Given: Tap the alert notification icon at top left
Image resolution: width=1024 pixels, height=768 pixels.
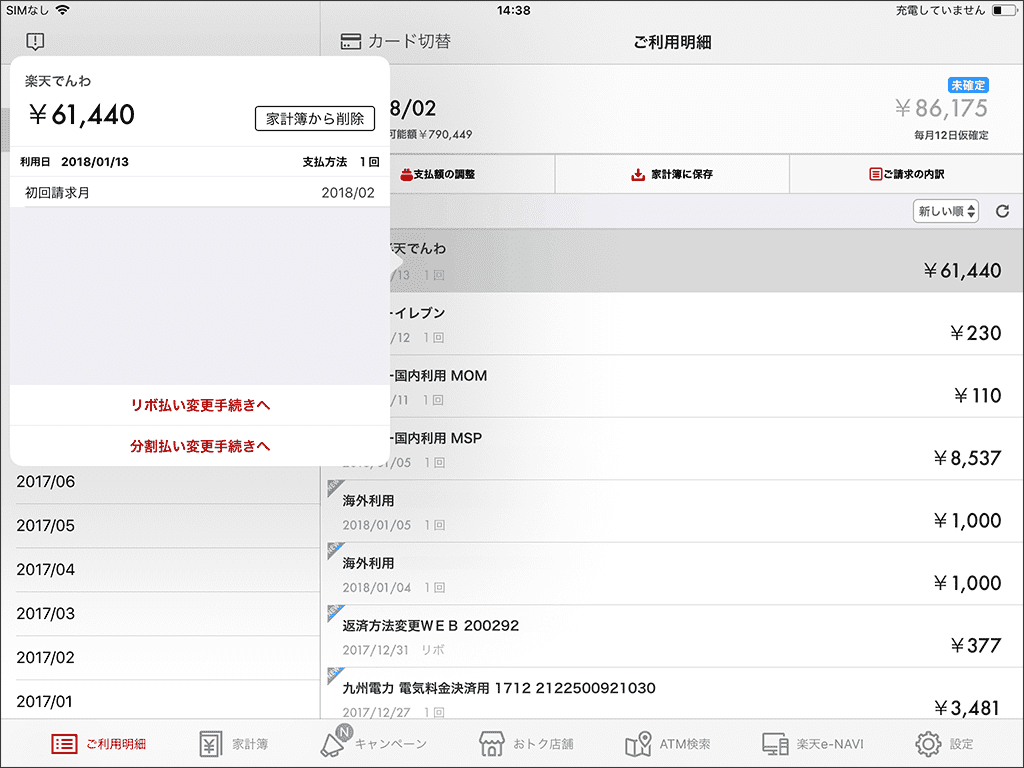Looking at the screenshot, I should [x=35, y=42].
